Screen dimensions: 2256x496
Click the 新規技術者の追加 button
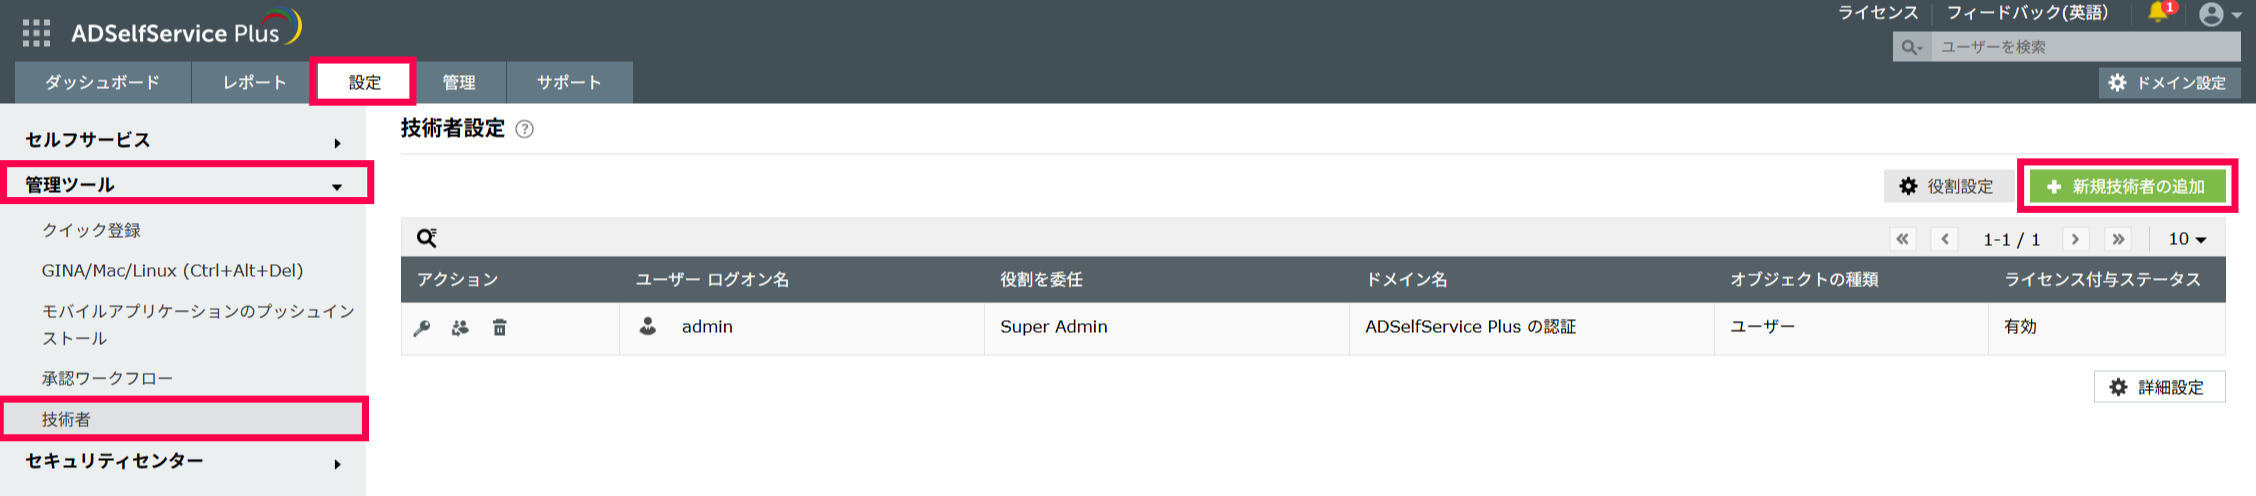tap(2126, 186)
